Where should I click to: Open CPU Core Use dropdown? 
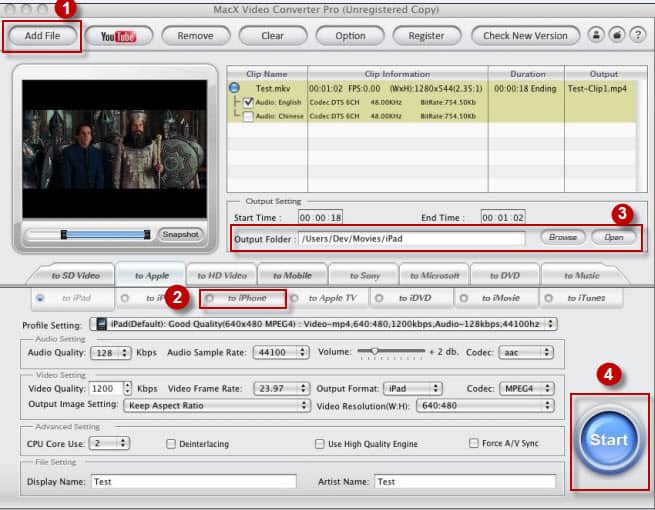pos(109,443)
